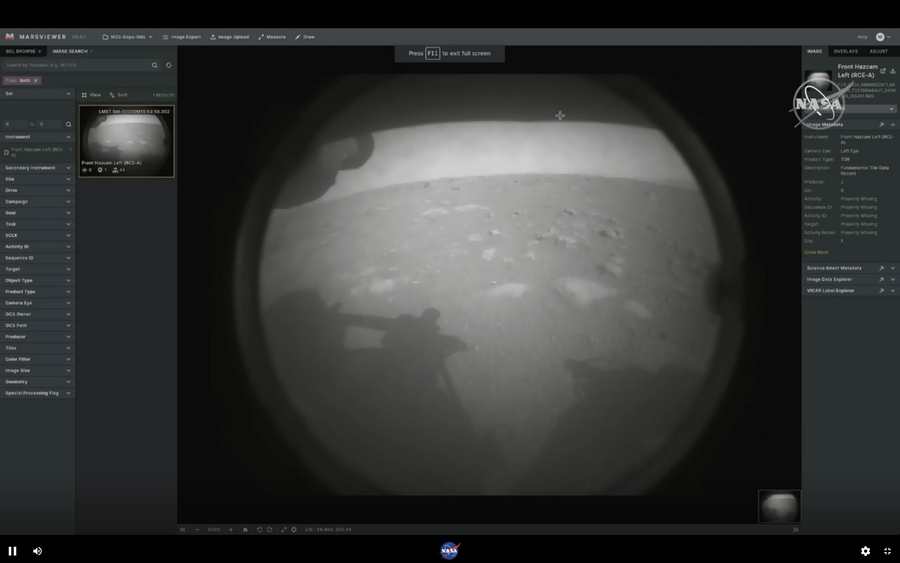Check the Front Hazcam Left instrument checkbox
The image size is (900, 563).
(x=7, y=152)
